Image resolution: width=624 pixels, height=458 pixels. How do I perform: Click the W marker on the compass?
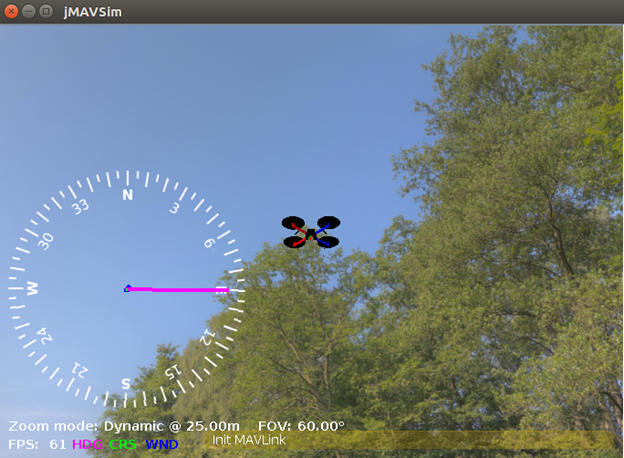coord(32,288)
